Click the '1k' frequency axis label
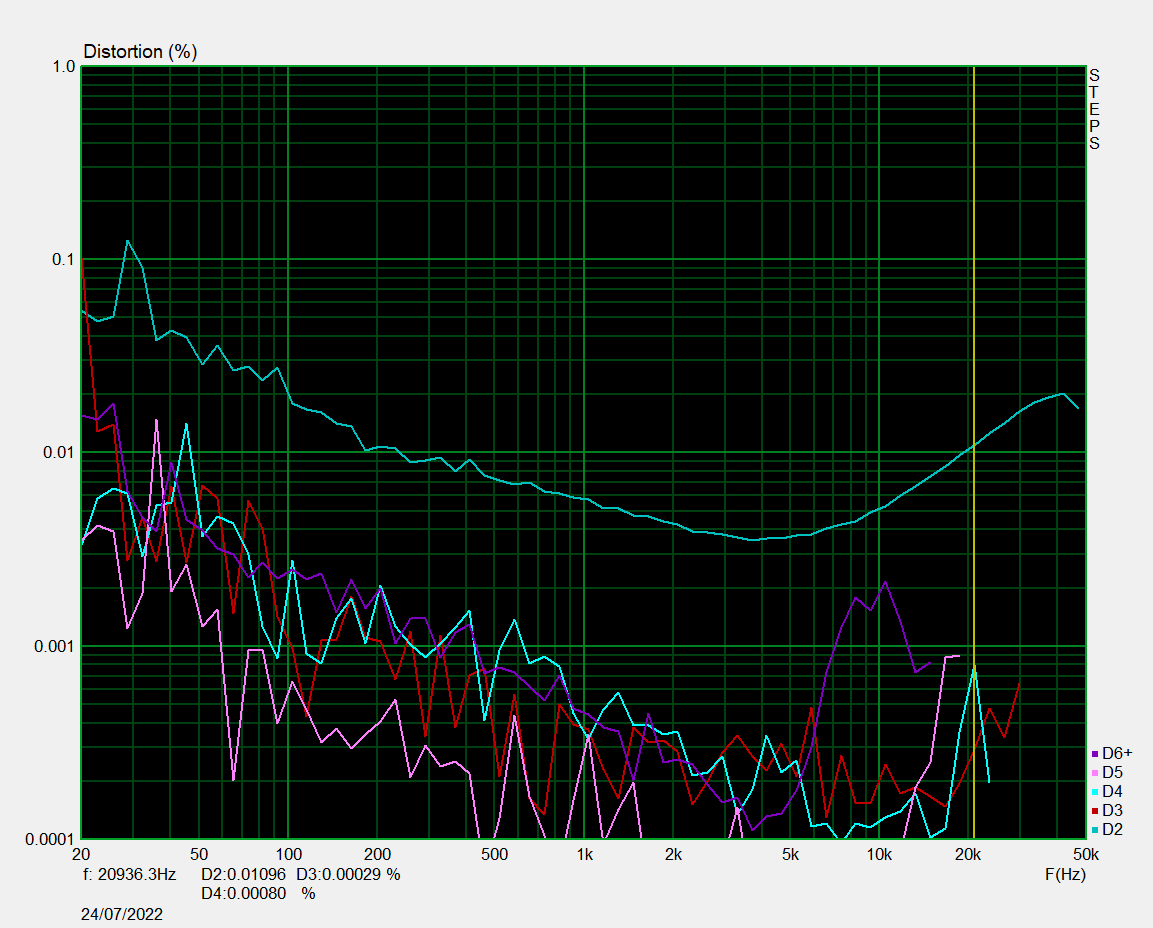The width and height of the screenshot is (1153, 928). tap(585, 854)
